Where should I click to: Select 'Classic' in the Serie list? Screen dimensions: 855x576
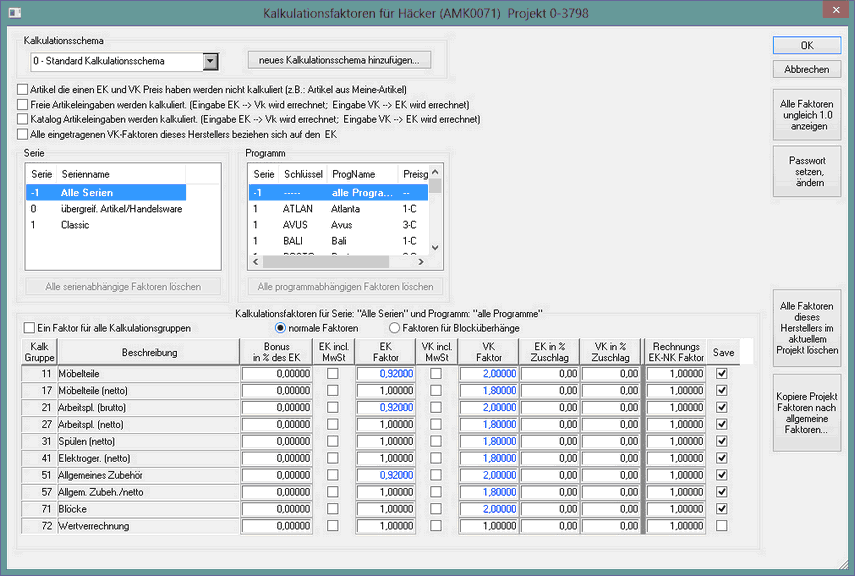coord(75,225)
